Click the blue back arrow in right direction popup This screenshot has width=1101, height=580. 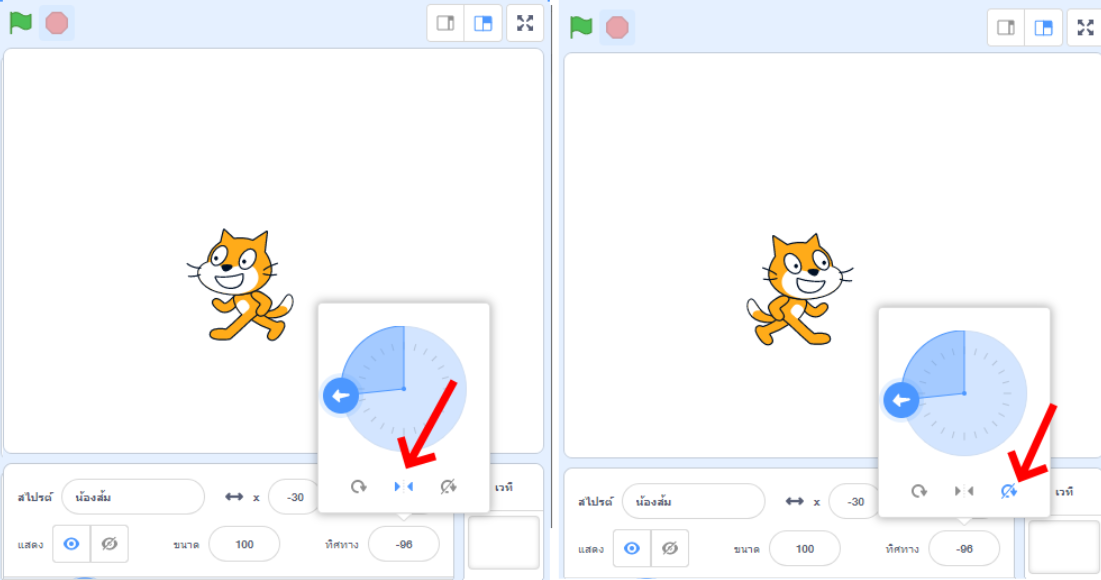click(x=901, y=399)
